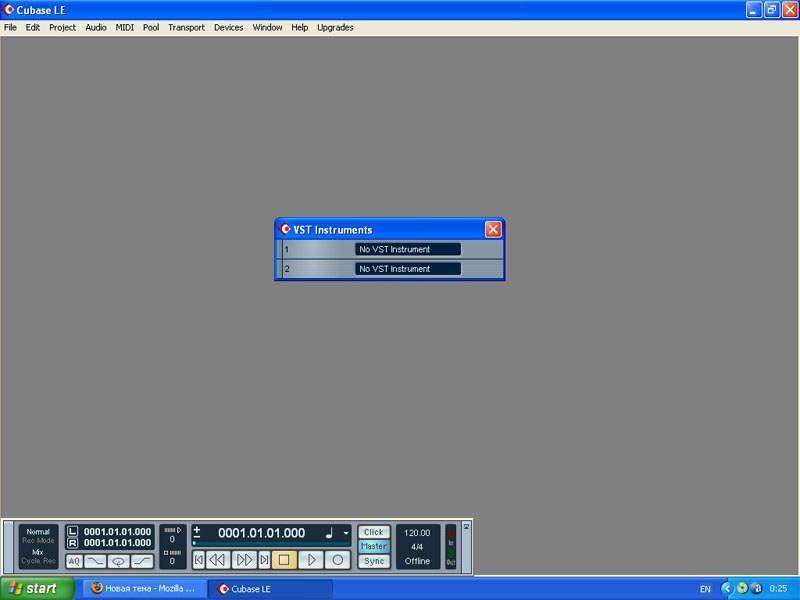Enable the metronome Click button

tap(374, 532)
